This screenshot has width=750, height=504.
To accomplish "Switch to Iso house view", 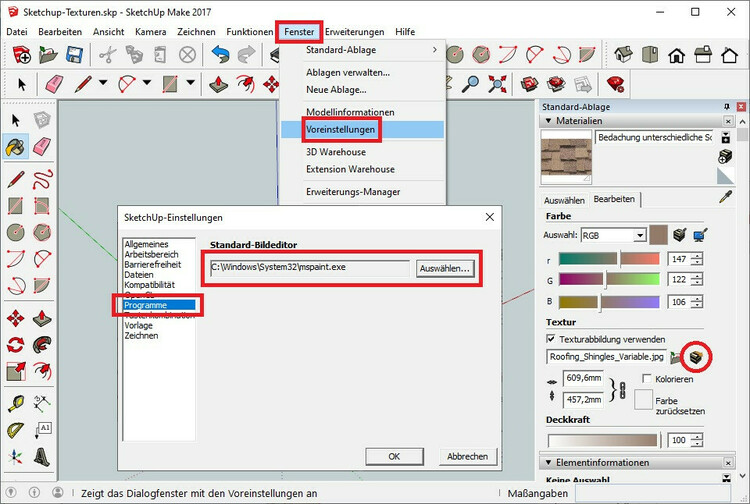I will point(623,55).
